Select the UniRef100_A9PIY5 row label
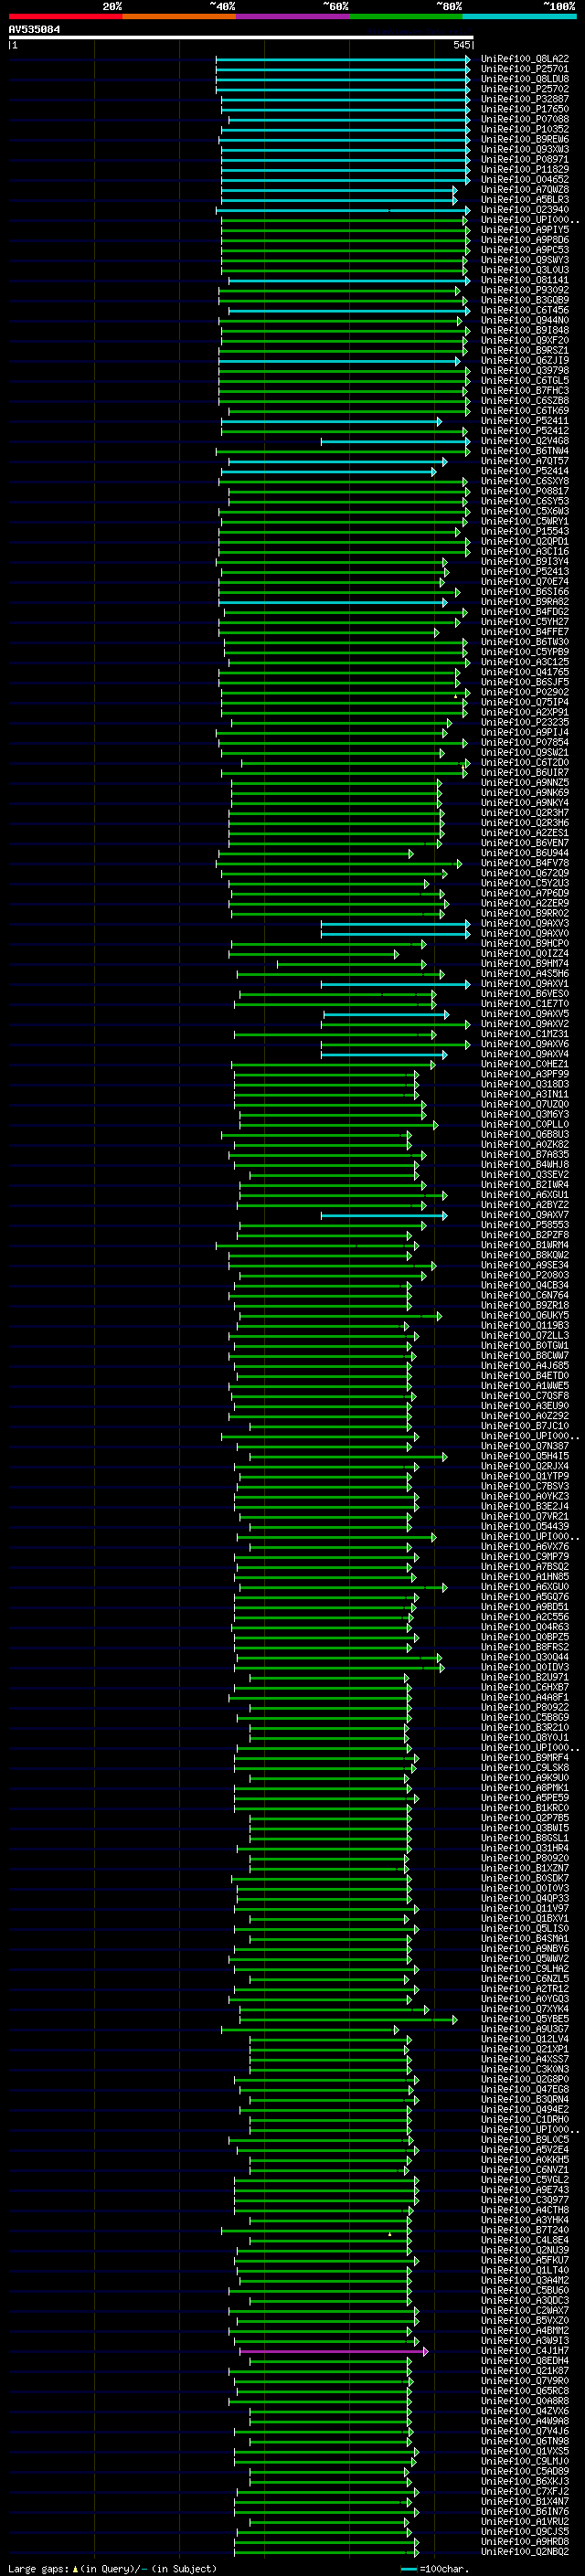Viewport: 585px width, 2576px height. tap(525, 229)
